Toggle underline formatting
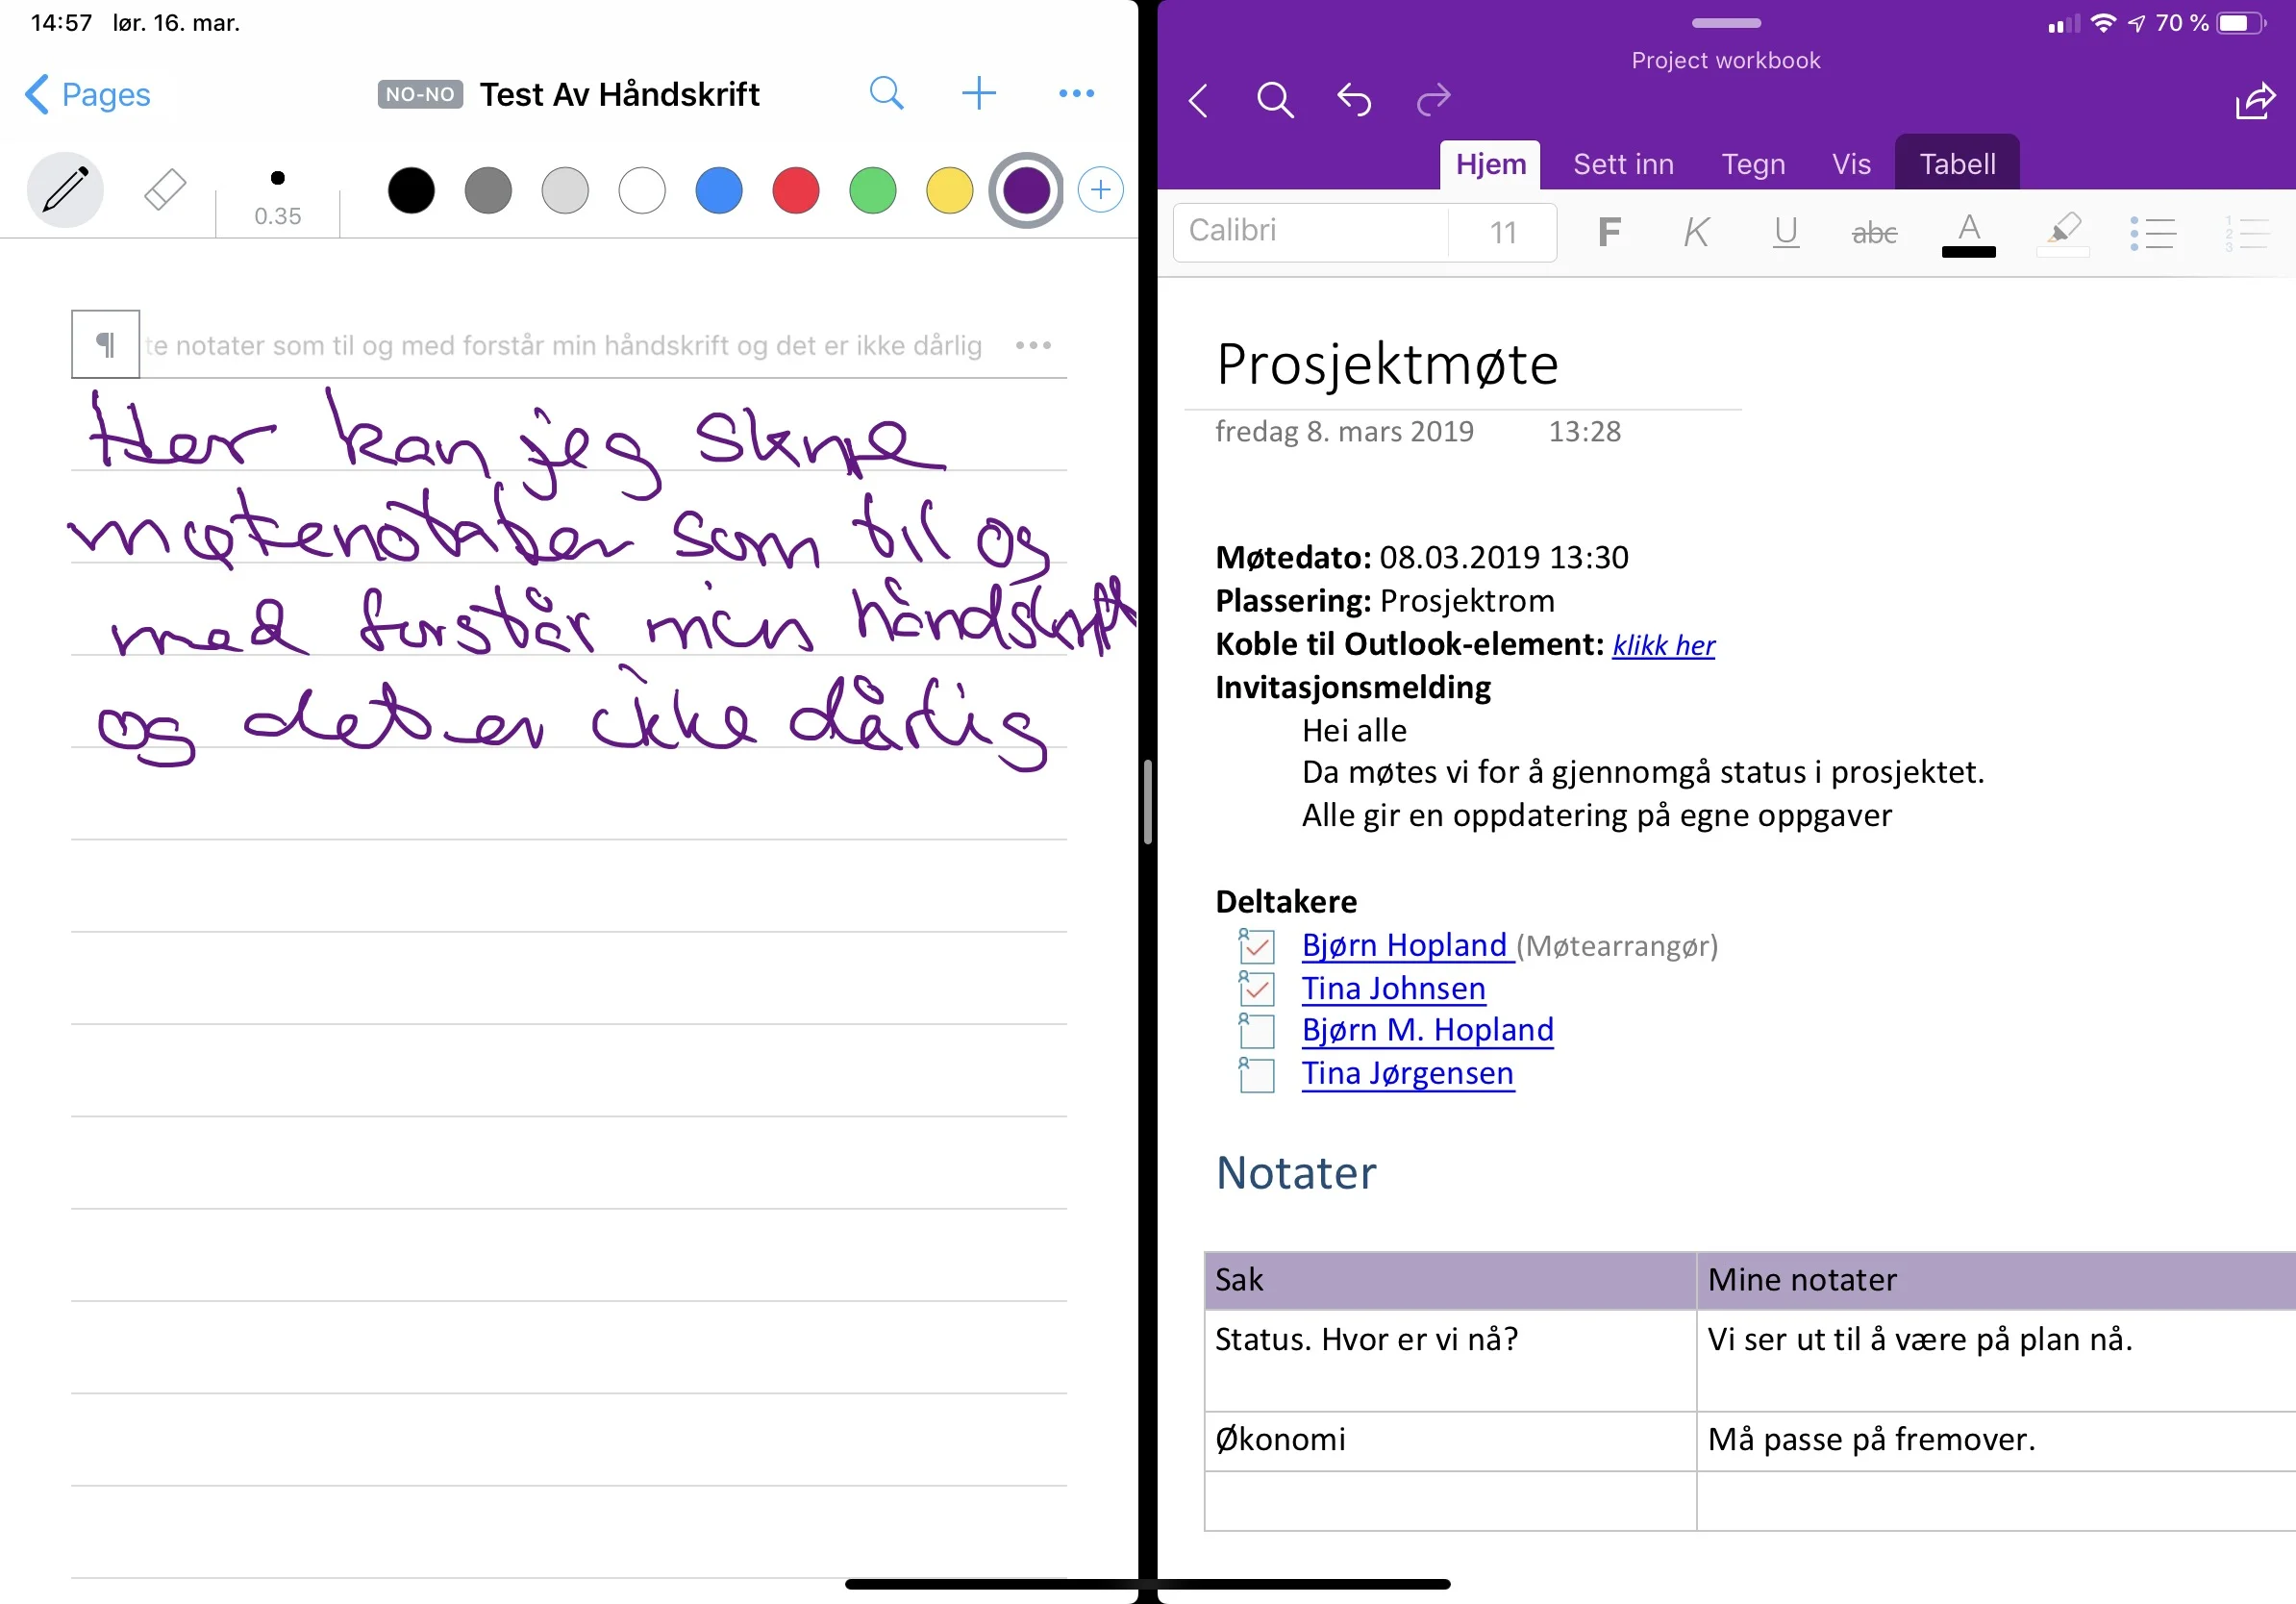This screenshot has height=1604, width=2296. 1785,232
